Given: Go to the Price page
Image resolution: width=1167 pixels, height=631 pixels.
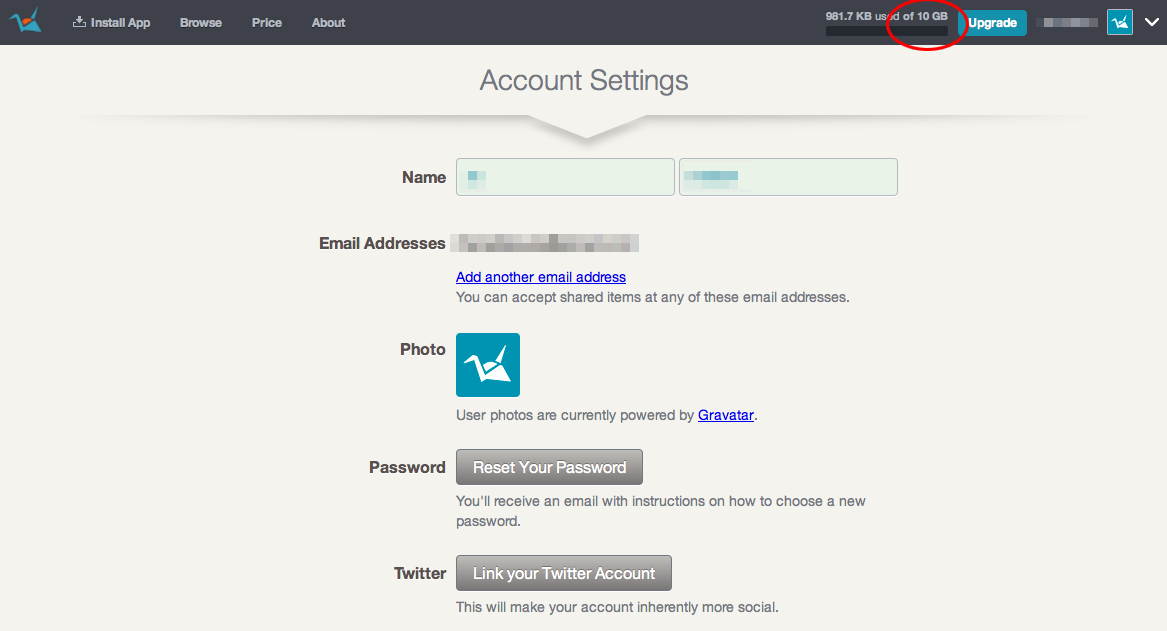Looking at the screenshot, I should coord(267,22).
